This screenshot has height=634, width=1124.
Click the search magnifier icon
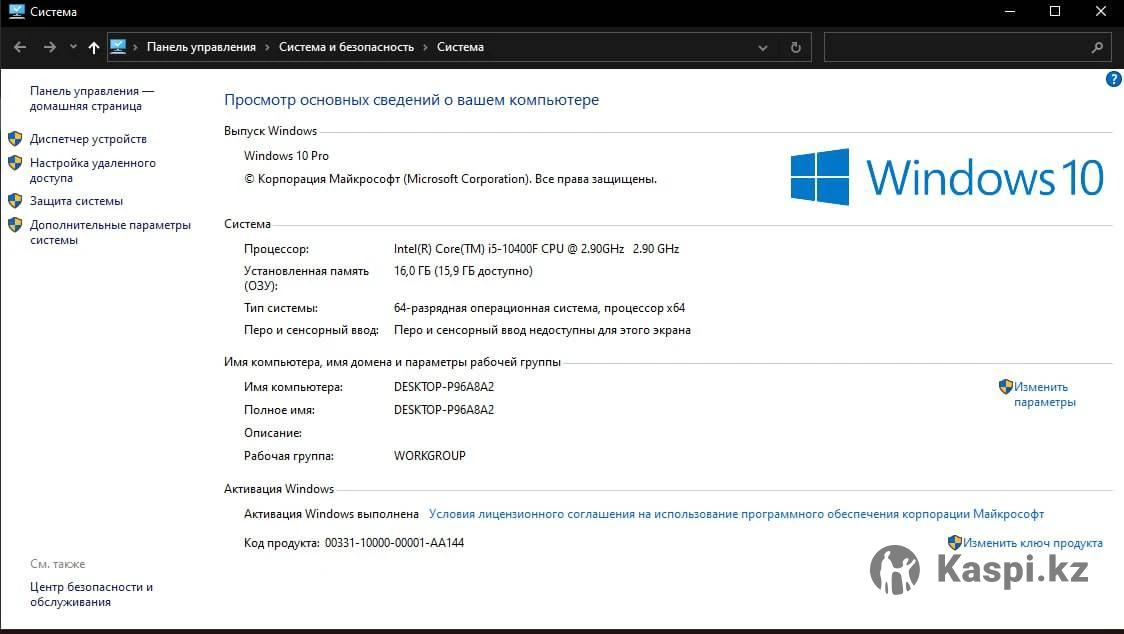coord(1097,47)
